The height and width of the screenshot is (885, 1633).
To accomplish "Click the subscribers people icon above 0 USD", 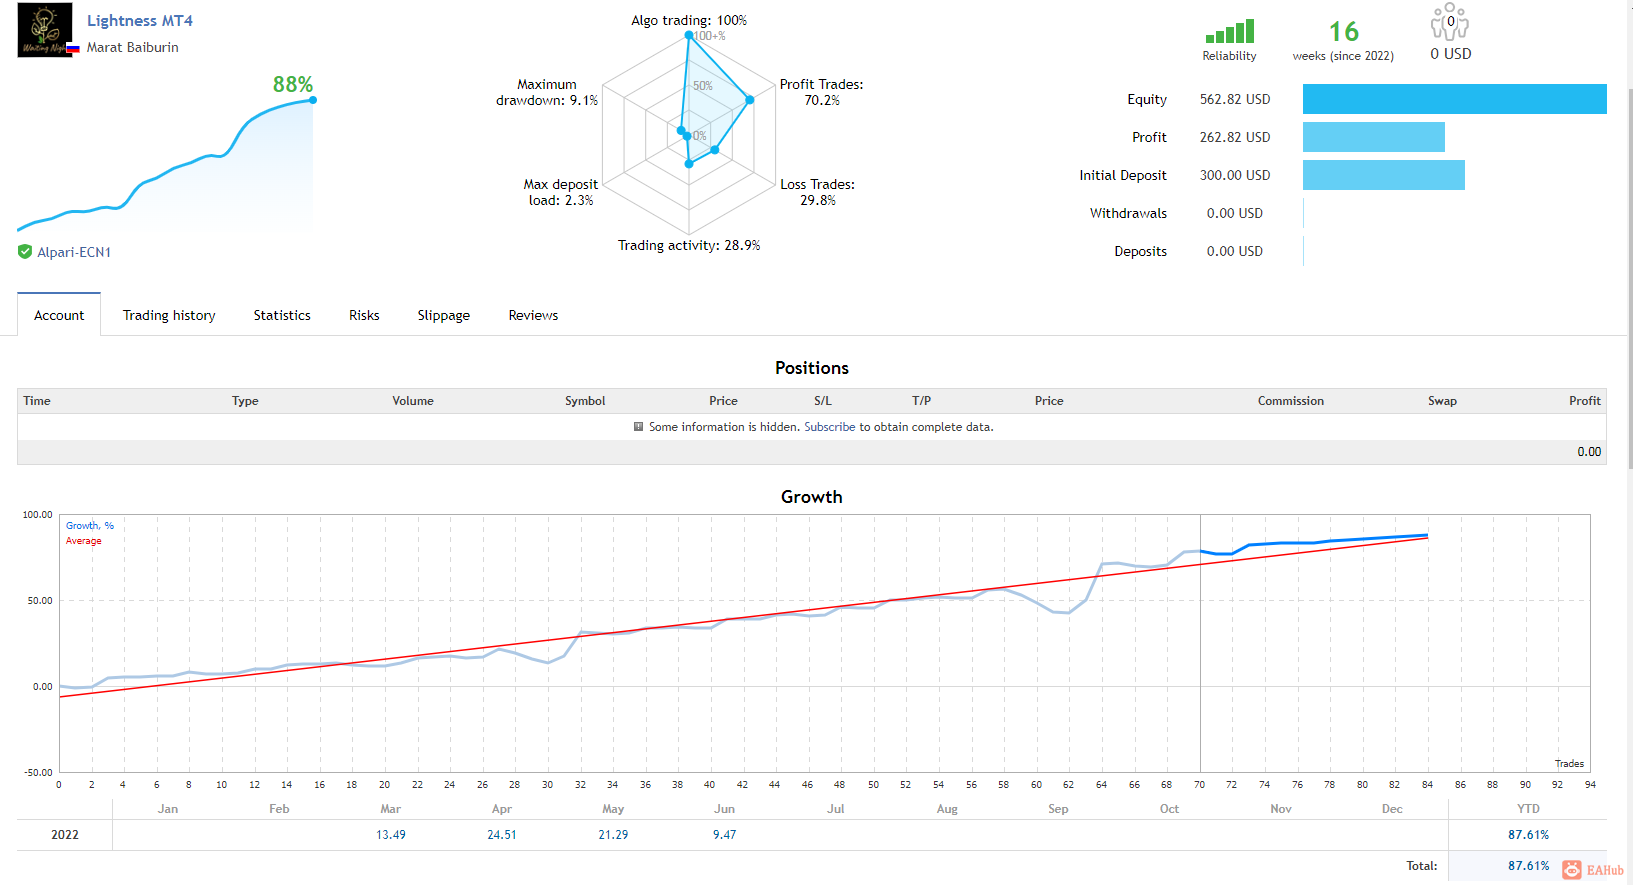I will point(1450,21).
